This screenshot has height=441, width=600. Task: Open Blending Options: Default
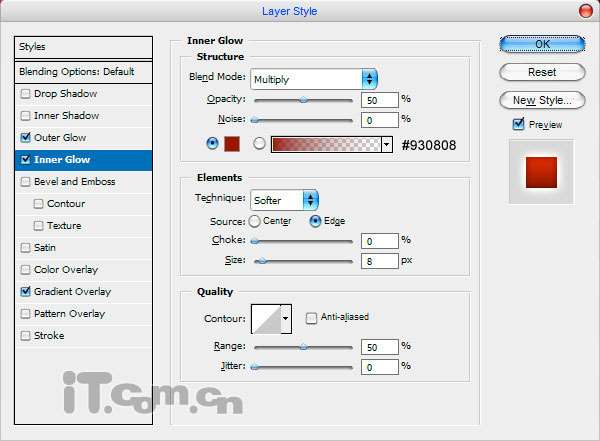click(x=83, y=72)
